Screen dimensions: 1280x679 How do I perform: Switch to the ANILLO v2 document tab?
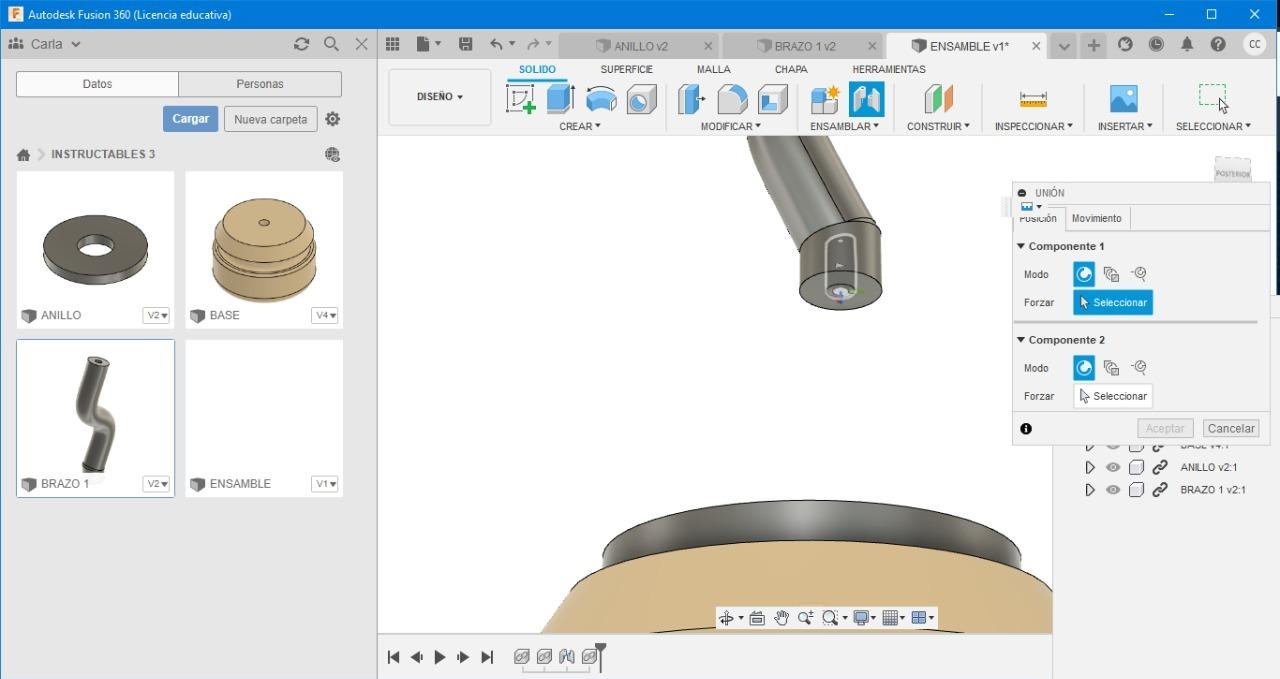click(x=639, y=46)
